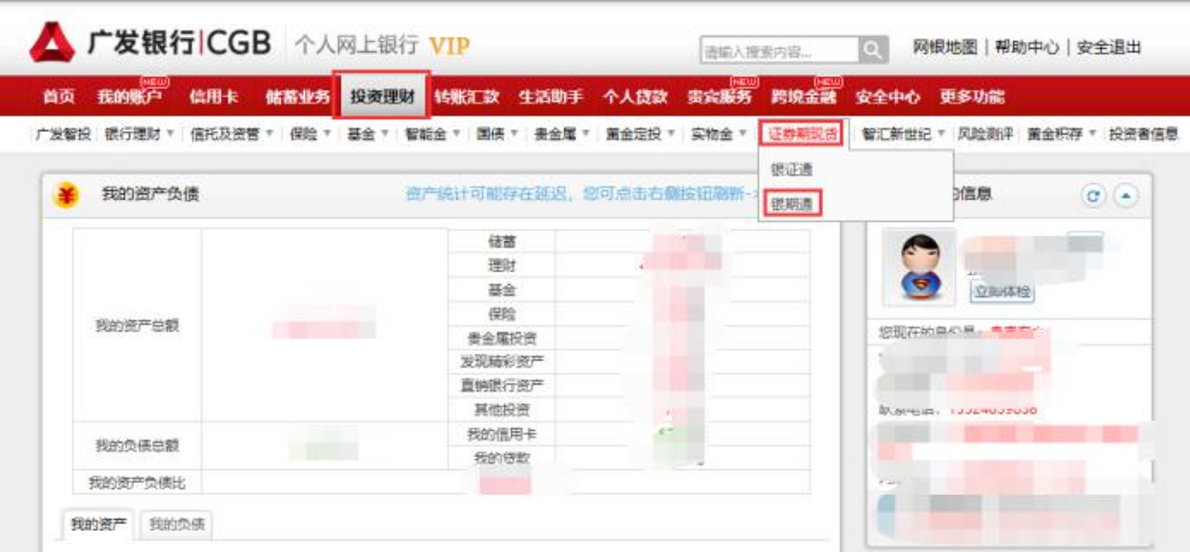This screenshot has width=1190, height=552.
Task: Open the 转账汇款 navigation item
Action: [x=466, y=97]
